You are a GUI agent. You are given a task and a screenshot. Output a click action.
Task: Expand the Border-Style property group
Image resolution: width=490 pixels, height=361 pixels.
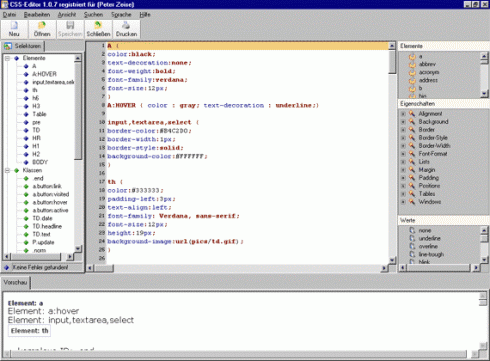click(403, 138)
